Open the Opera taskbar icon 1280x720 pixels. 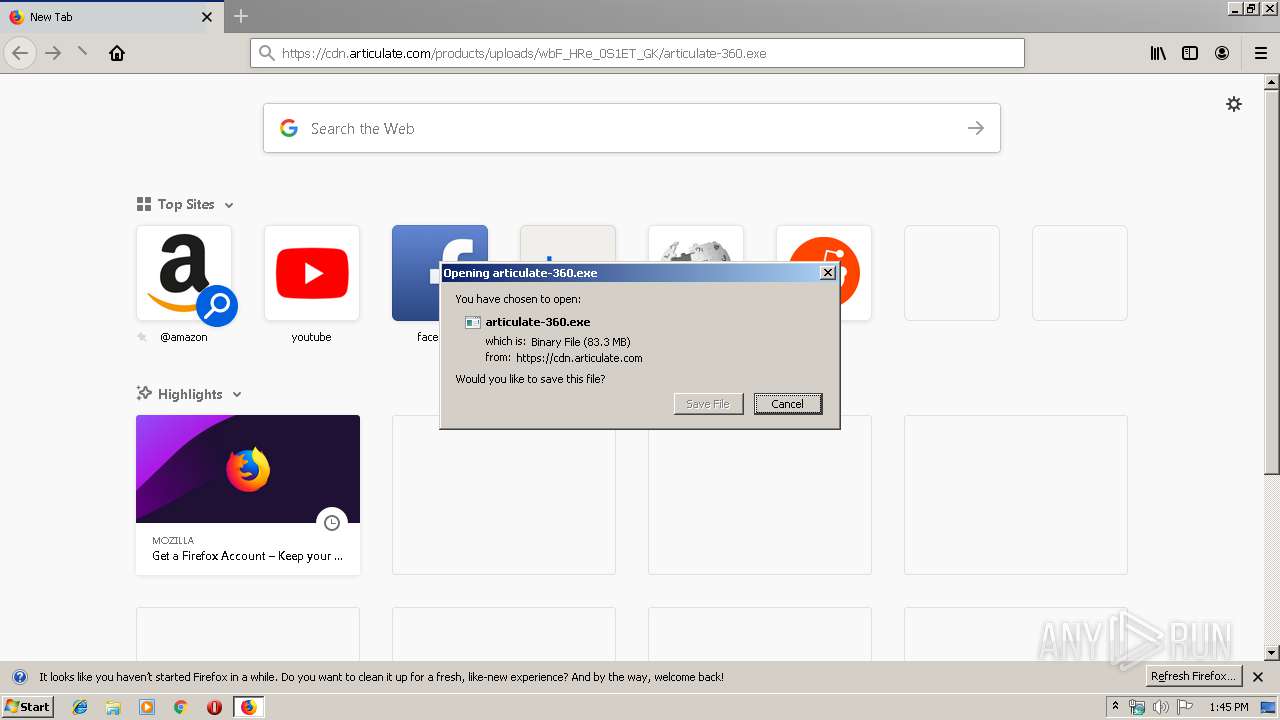pos(214,707)
